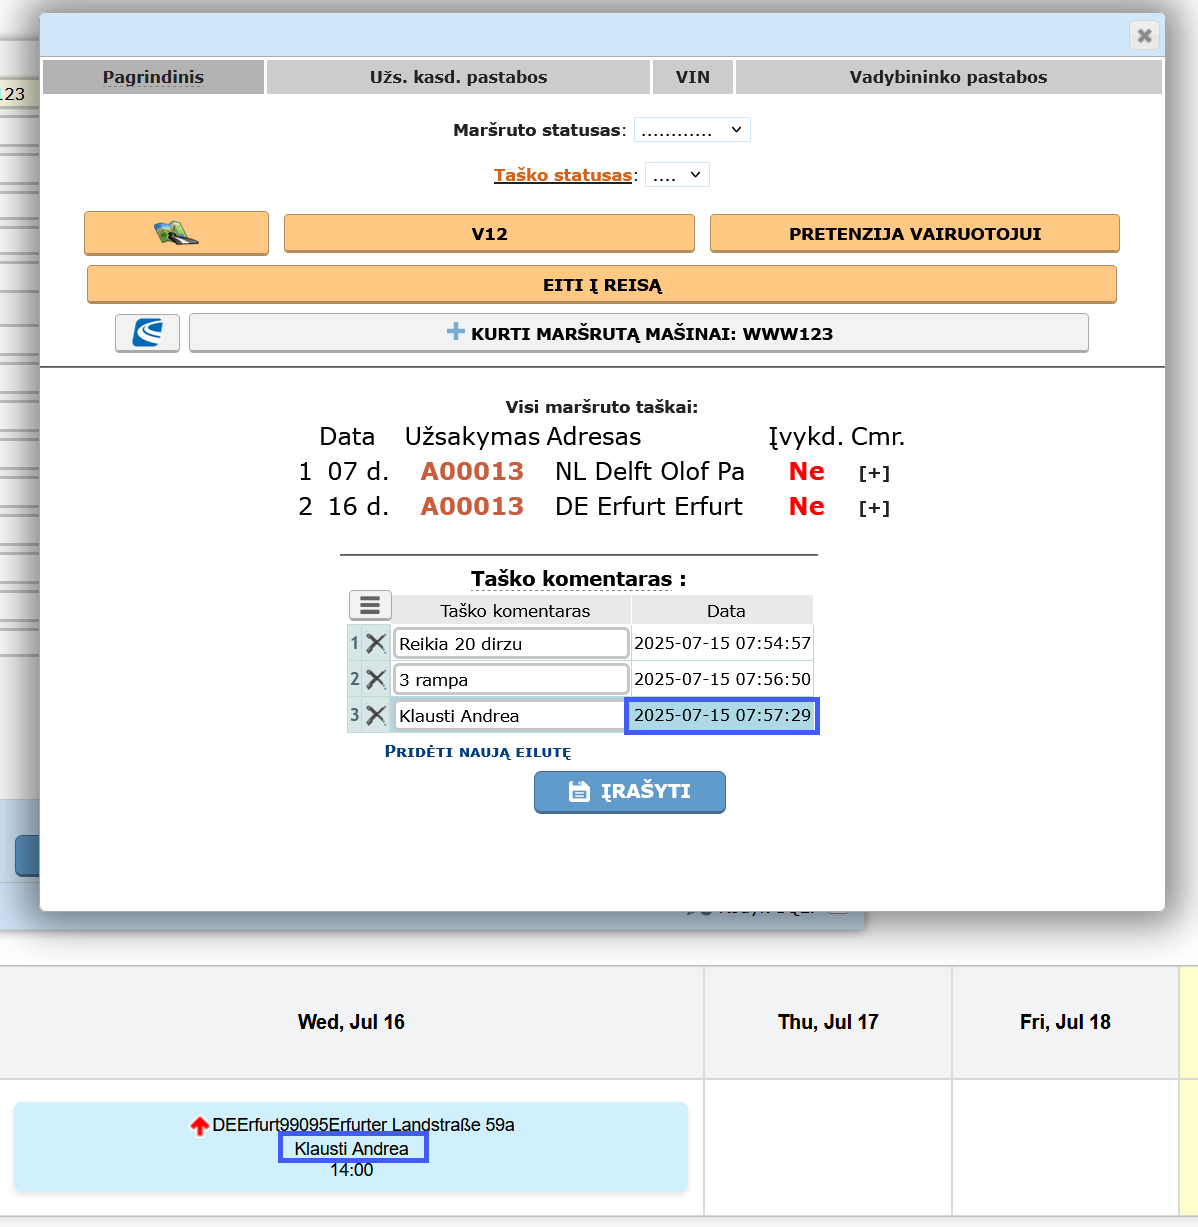Click address 'DE Erfurt Erfurt'
This screenshot has height=1227, width=1198.
649,506
